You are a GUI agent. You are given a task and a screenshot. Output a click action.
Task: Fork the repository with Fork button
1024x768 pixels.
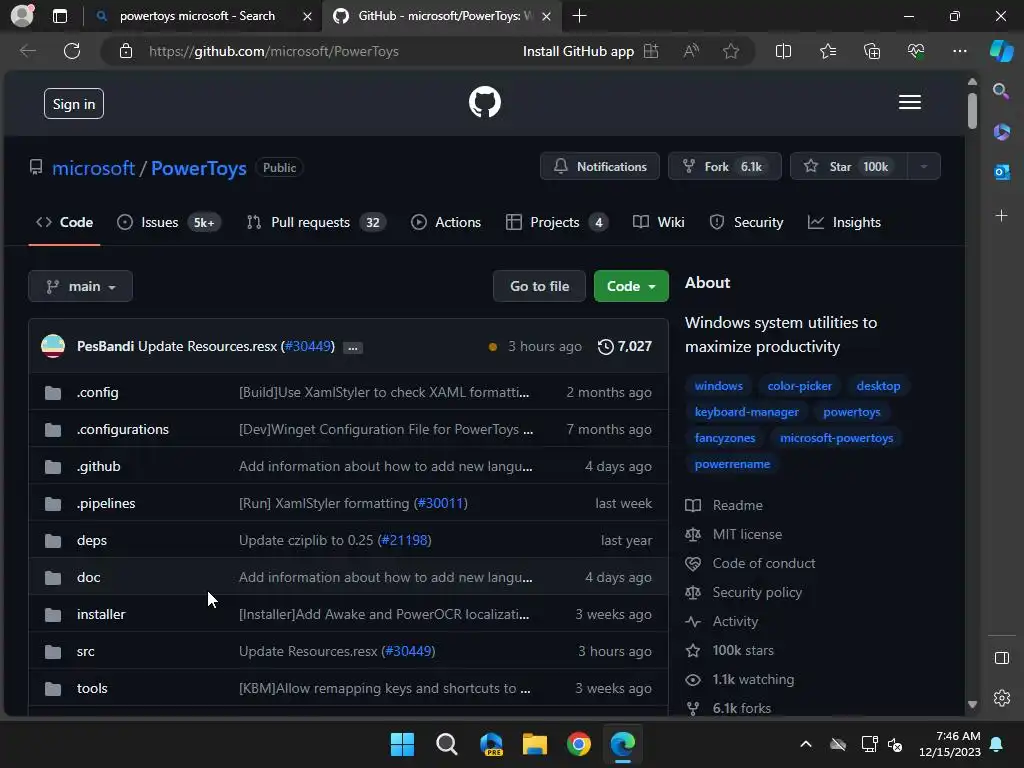(x=724, y=167)
